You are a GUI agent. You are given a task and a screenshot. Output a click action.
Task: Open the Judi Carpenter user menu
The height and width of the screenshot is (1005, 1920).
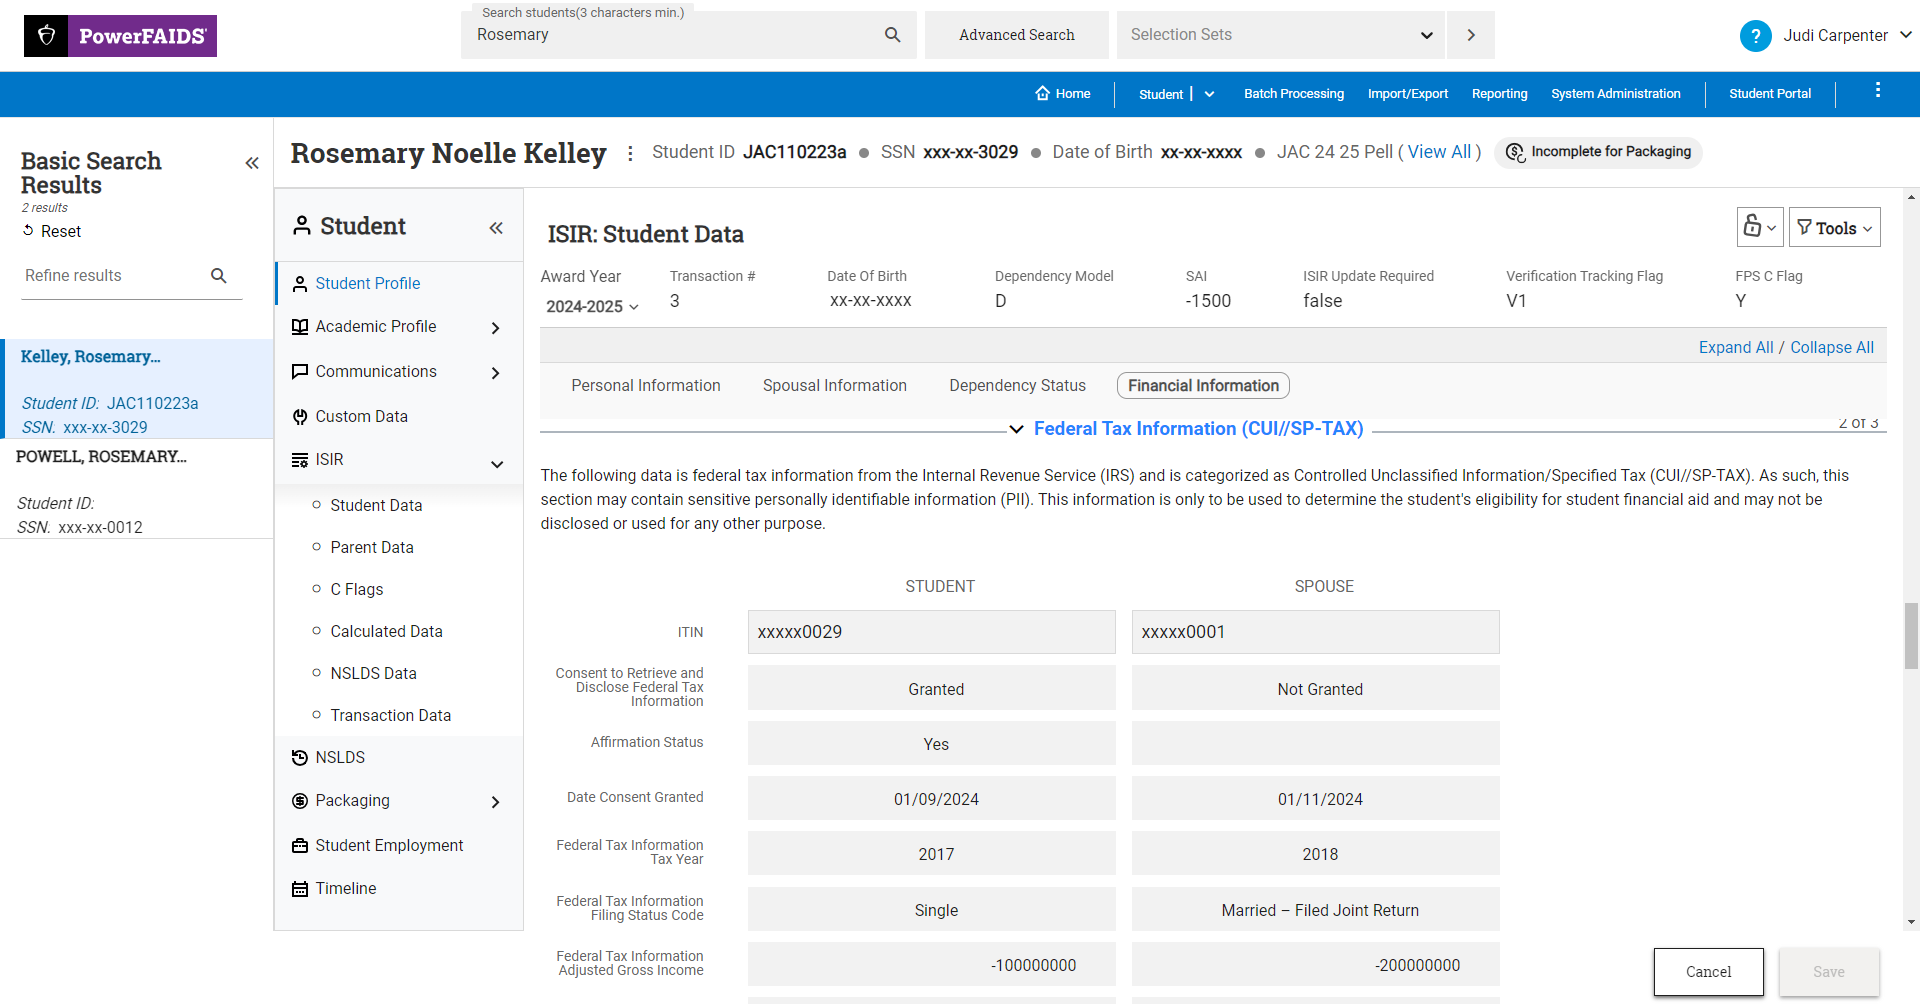click(x=1847, y=36)
